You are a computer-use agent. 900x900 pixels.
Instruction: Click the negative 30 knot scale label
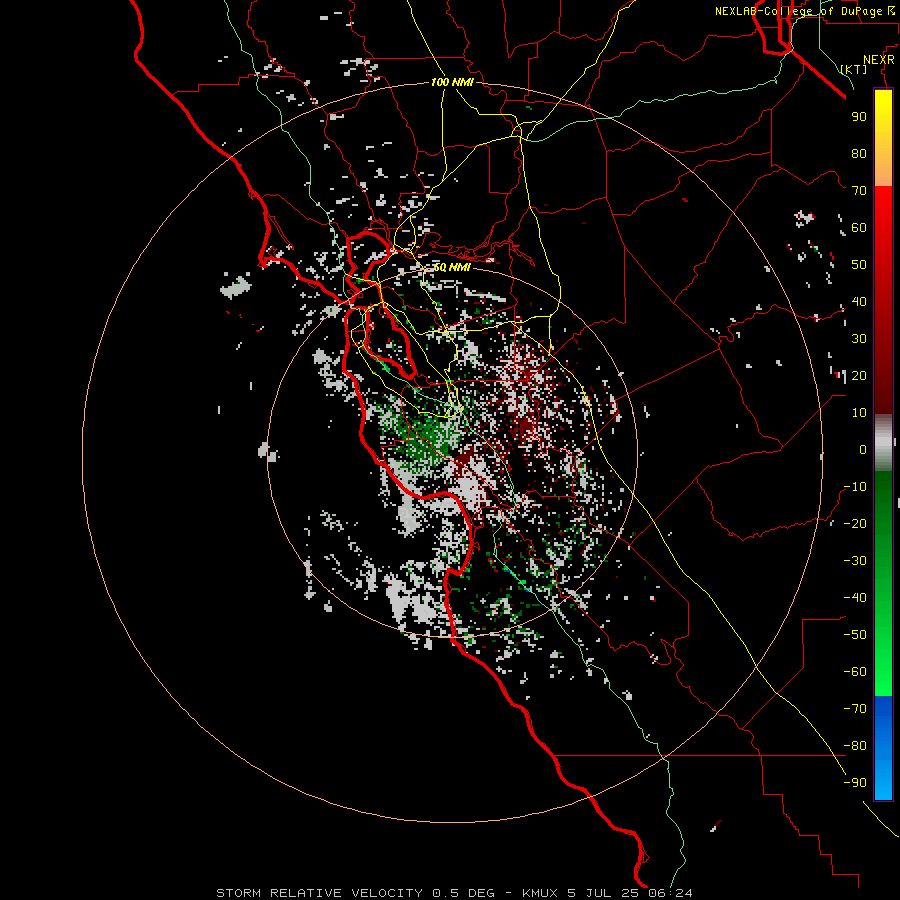coord(855,561)
